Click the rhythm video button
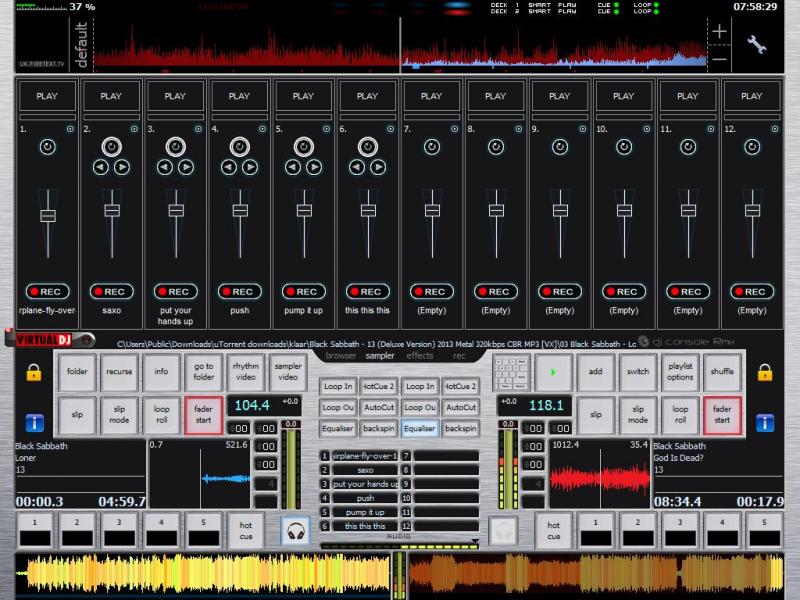Screen dimensions: 800x600 (246, 371)
